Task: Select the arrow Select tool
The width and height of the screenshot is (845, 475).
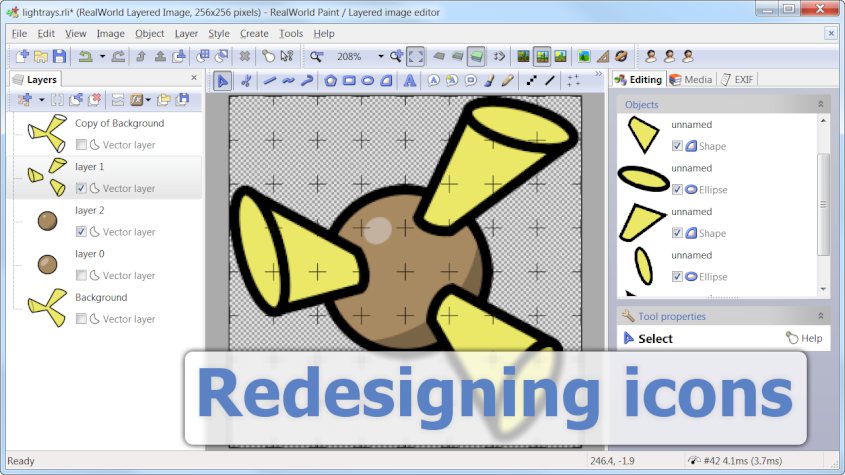Action: click(x=222, y=81)
